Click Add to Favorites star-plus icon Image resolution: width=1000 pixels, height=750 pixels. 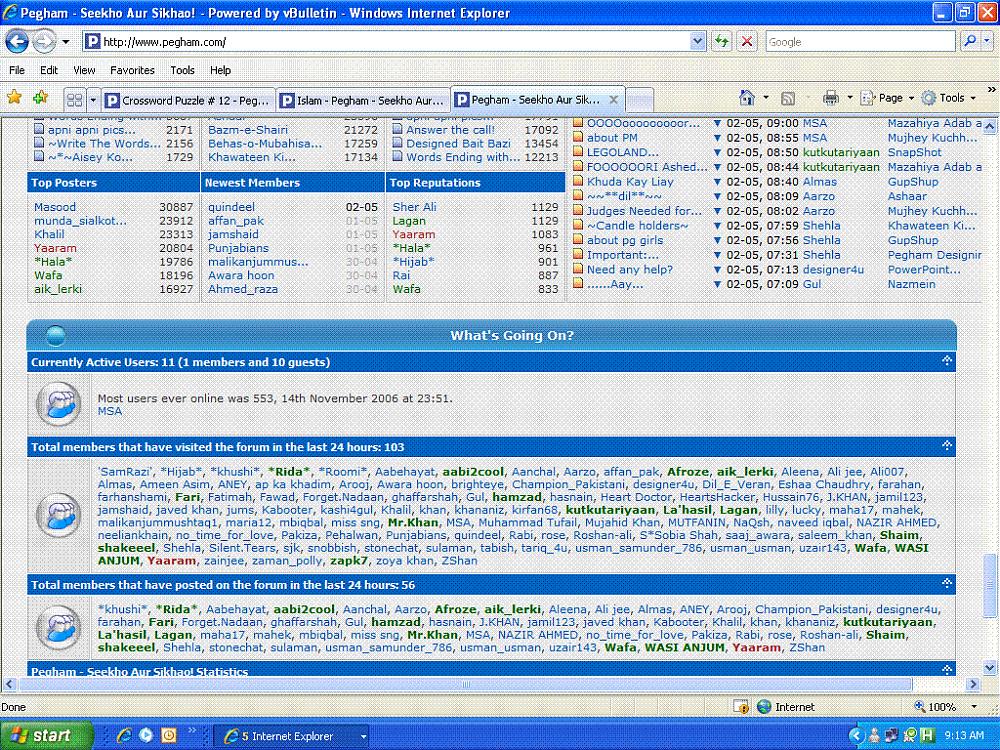pyautogui.click(x=41, y=98)
